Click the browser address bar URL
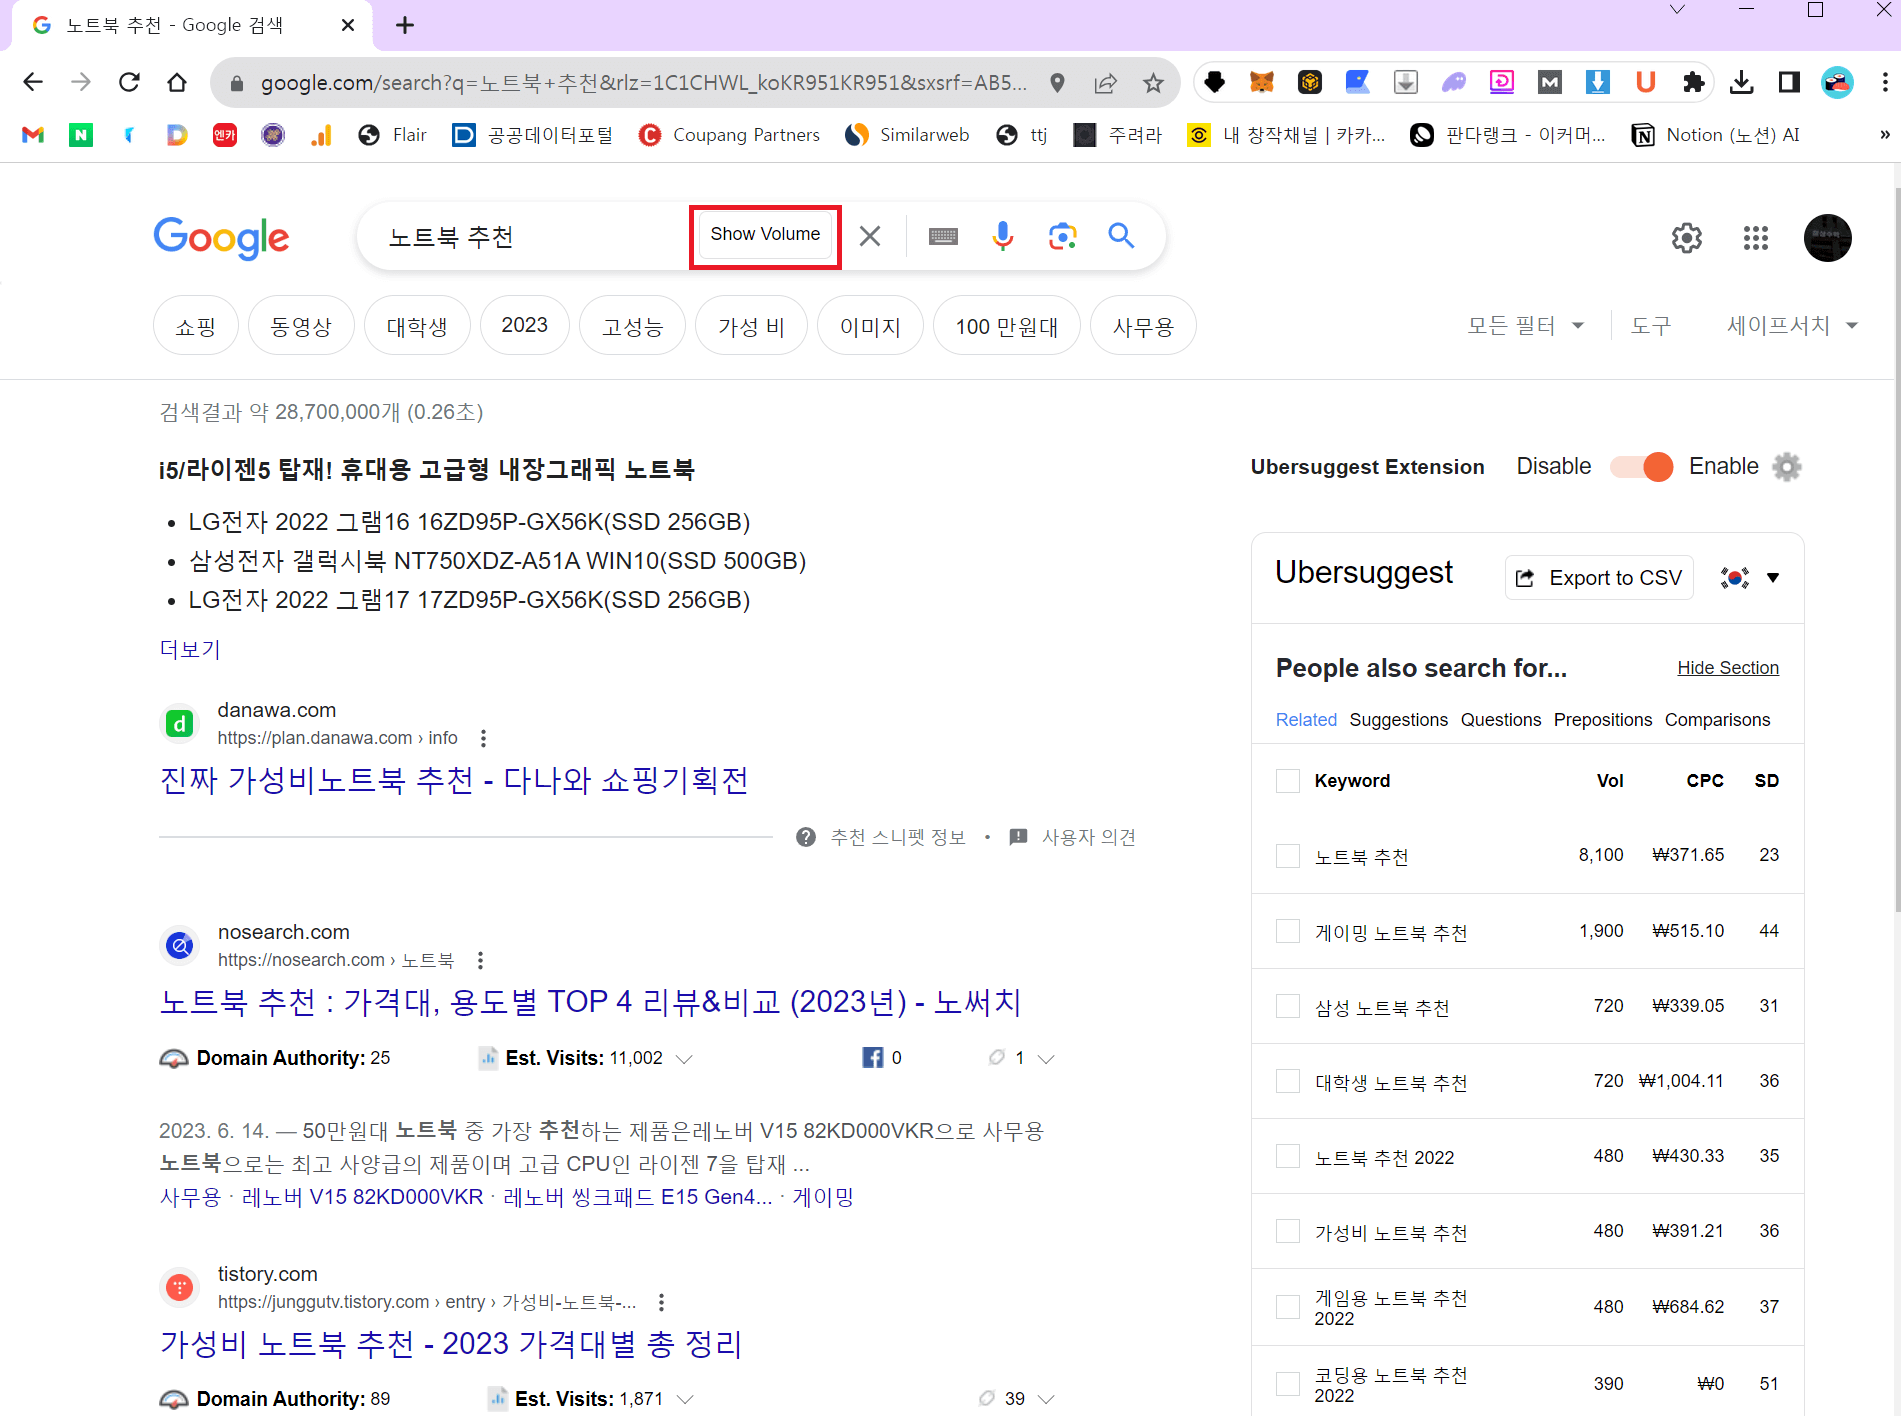The height and width of the screenshot is (1416, 1901). coord(643,83)
